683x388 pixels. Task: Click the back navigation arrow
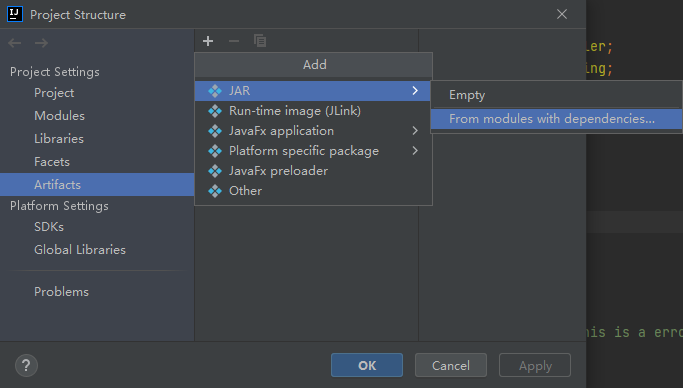pos(15,43)
